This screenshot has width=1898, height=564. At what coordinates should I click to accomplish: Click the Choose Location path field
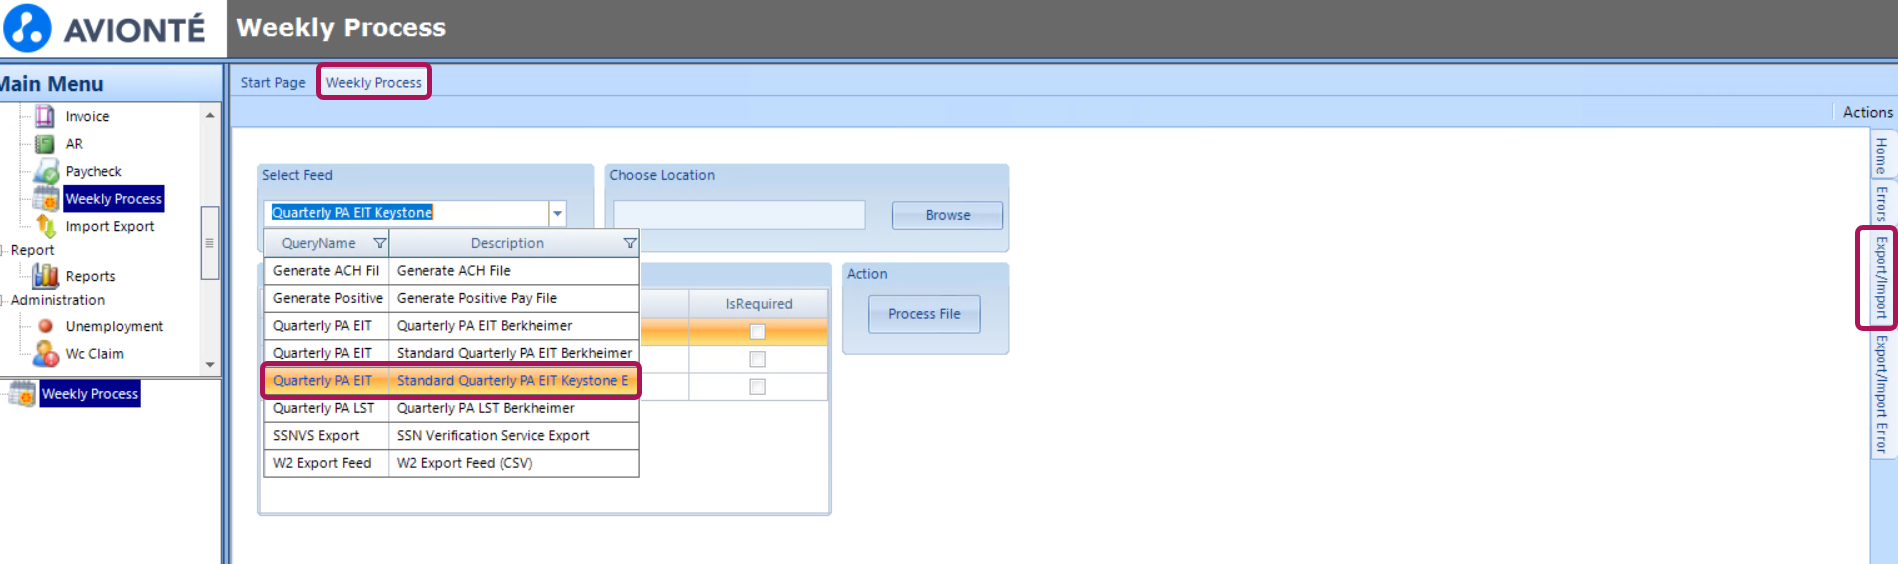pos(739,215)
